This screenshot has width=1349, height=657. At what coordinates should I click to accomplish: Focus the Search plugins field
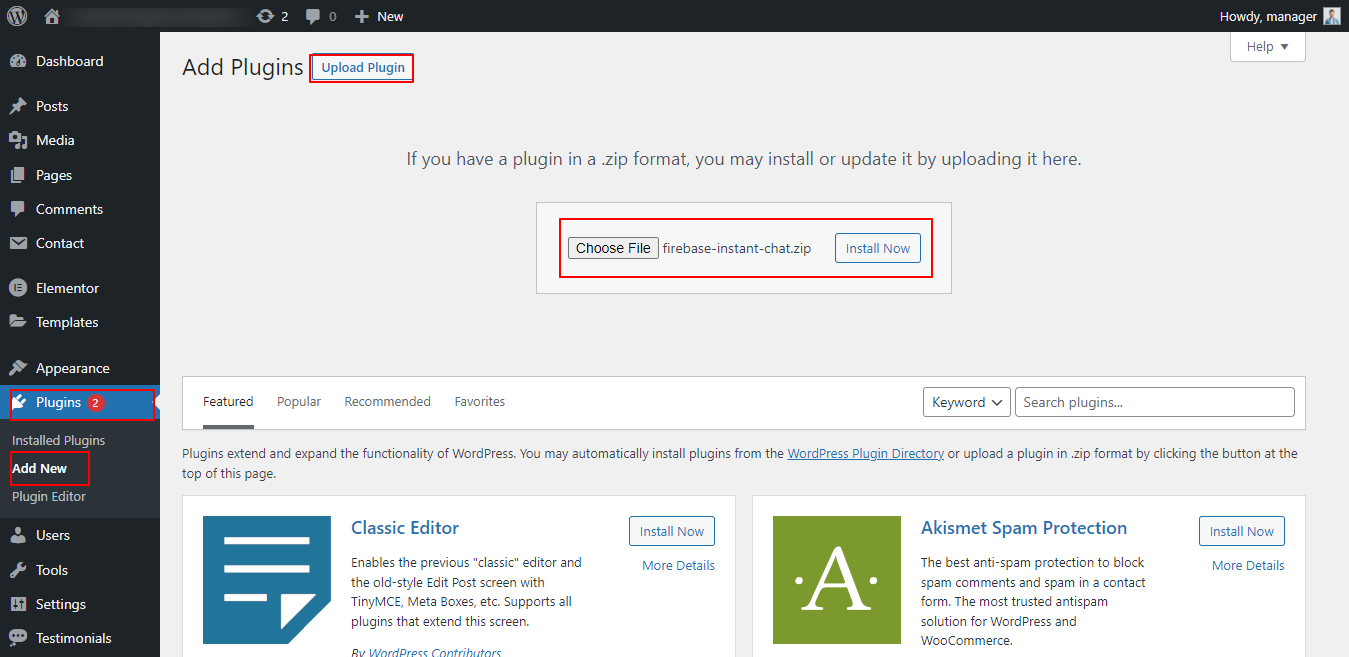1155,402
